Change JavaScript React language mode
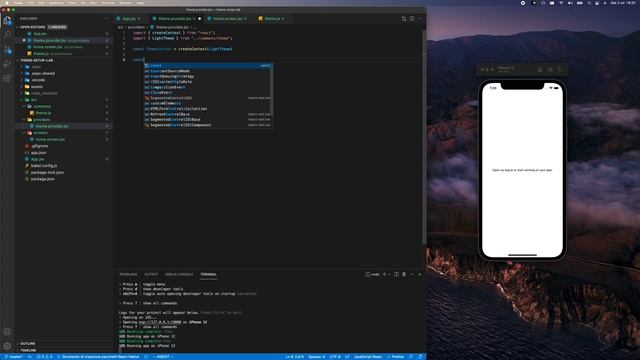Viewport: 640px width, 360px height. [x=368, y=357]
